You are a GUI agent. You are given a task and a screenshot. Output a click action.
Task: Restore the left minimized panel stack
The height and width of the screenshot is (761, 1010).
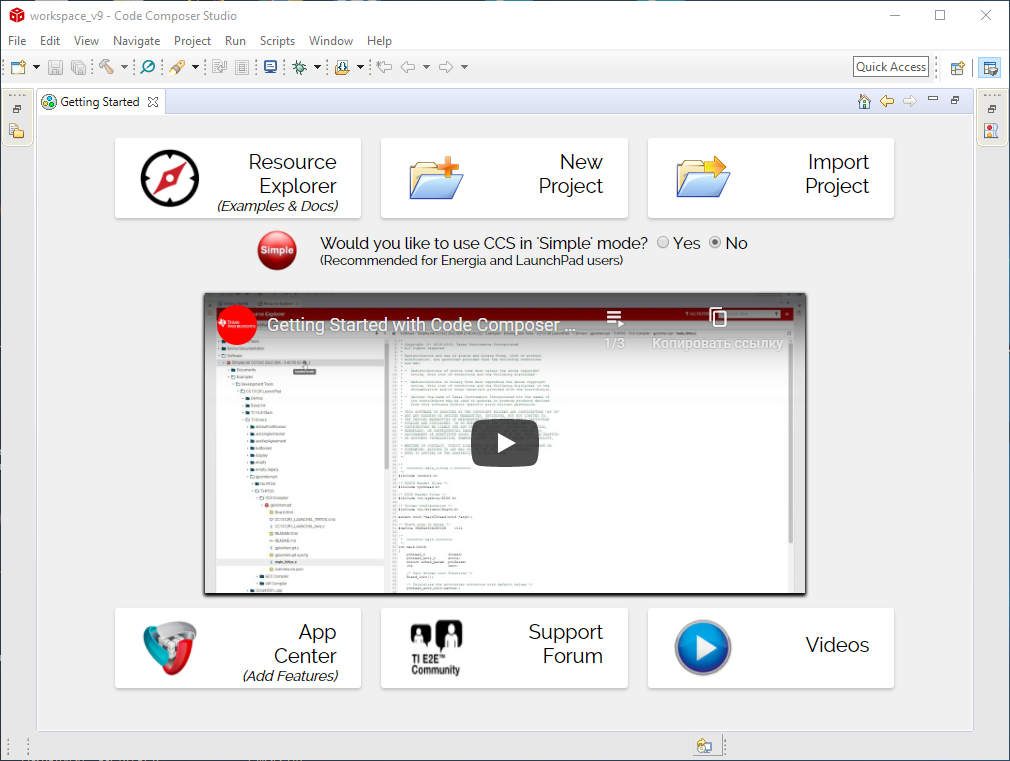17,109
